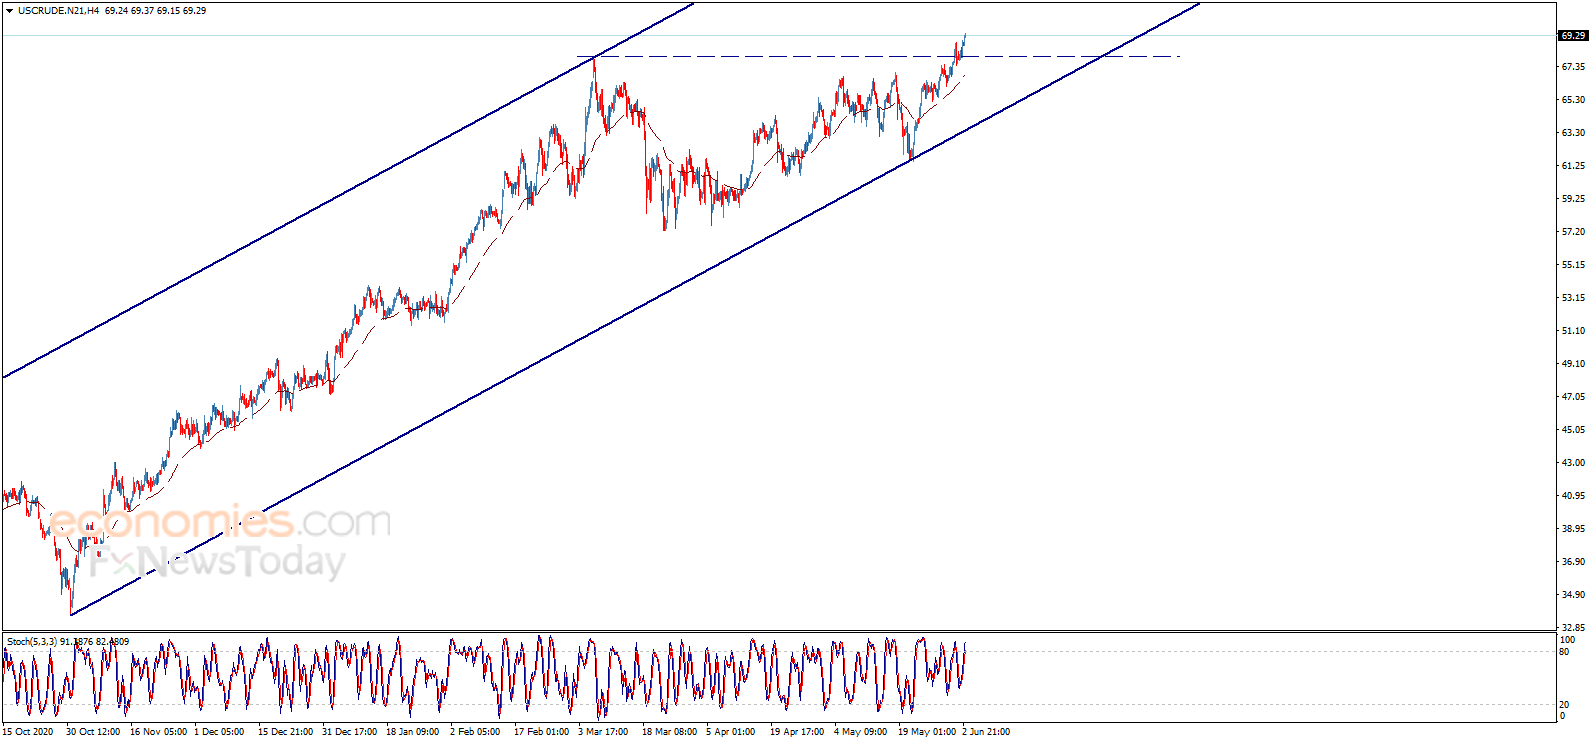This screenshot has width=1596, height=743.
Task: Click the 32.85 price axis label
Action: 1573,628
